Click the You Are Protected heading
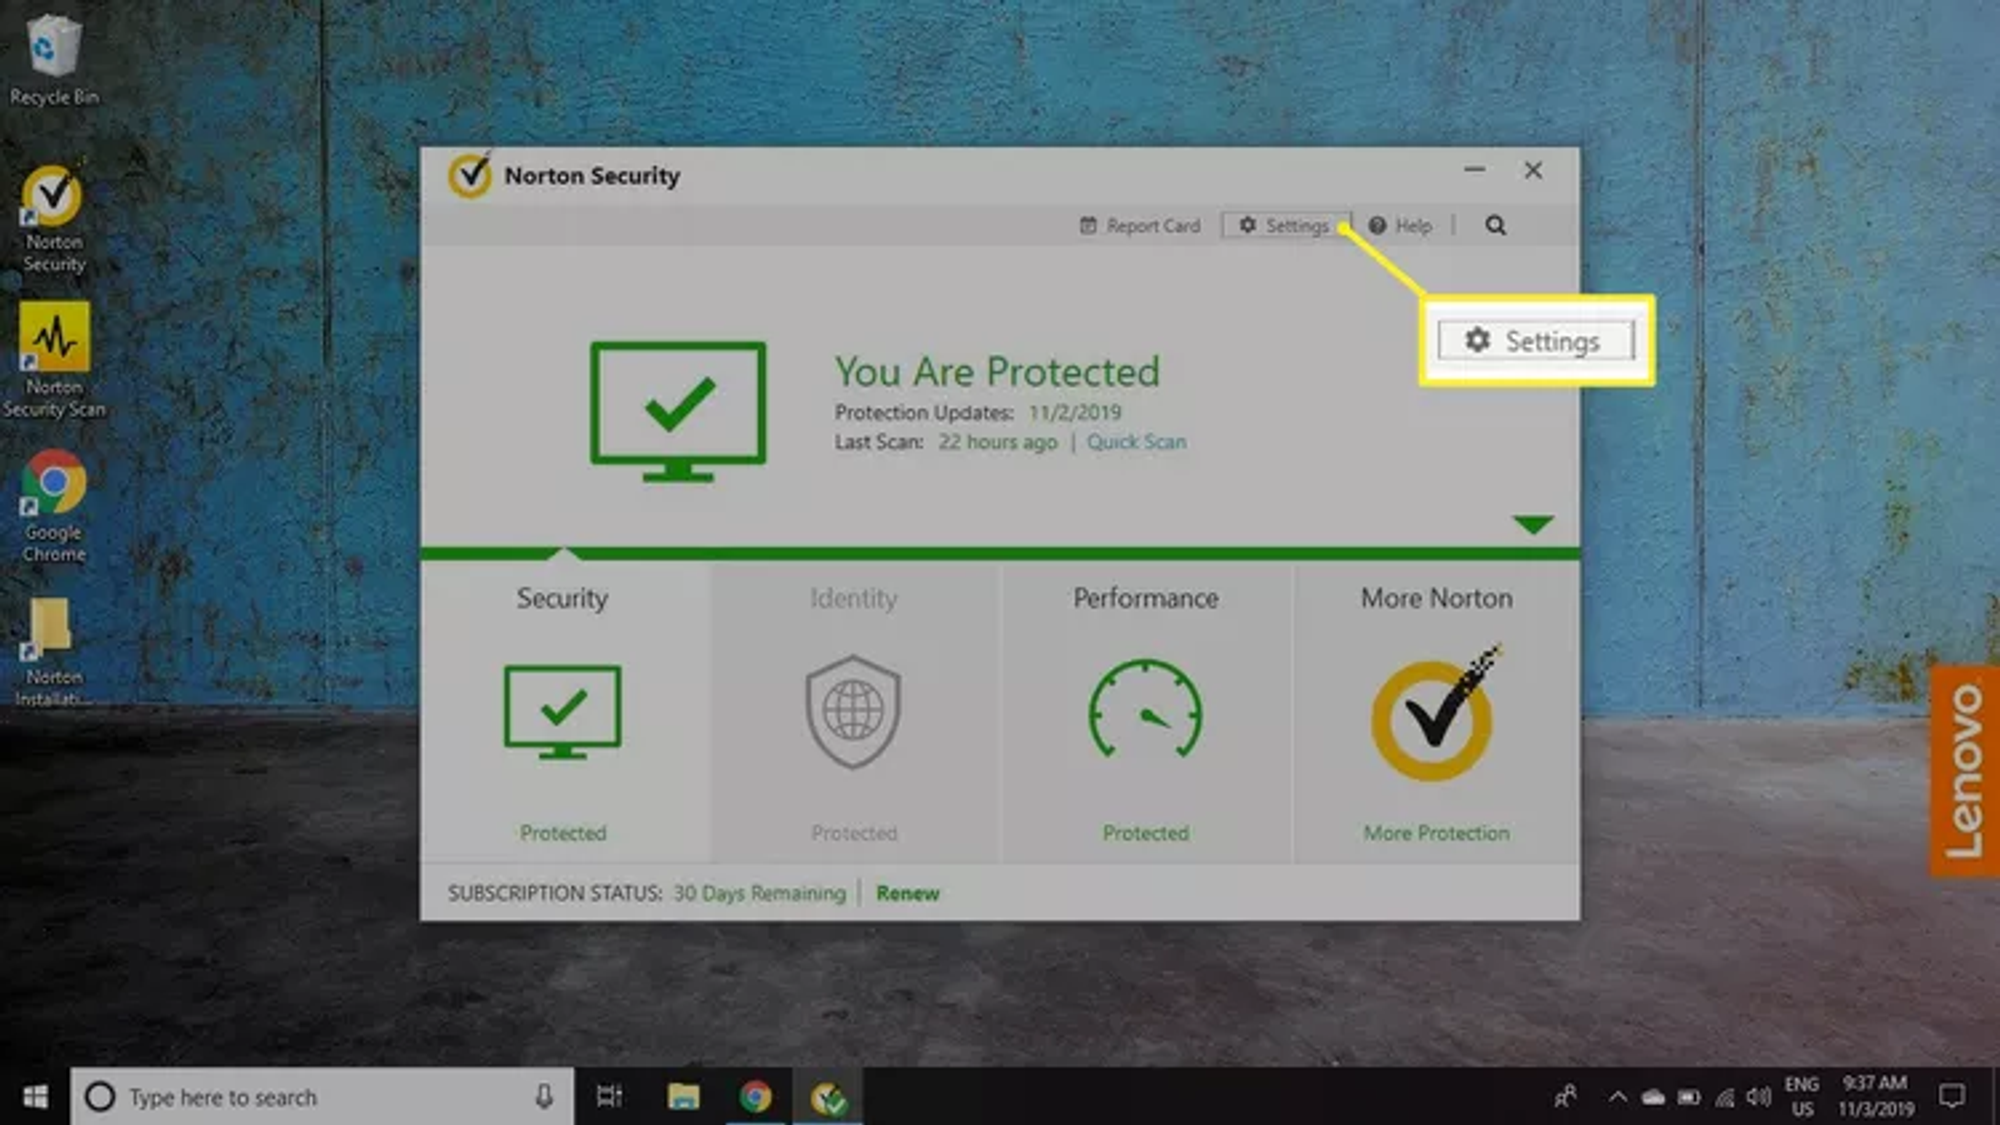This screenshot has height=1125, width=2000. [997, 372]
